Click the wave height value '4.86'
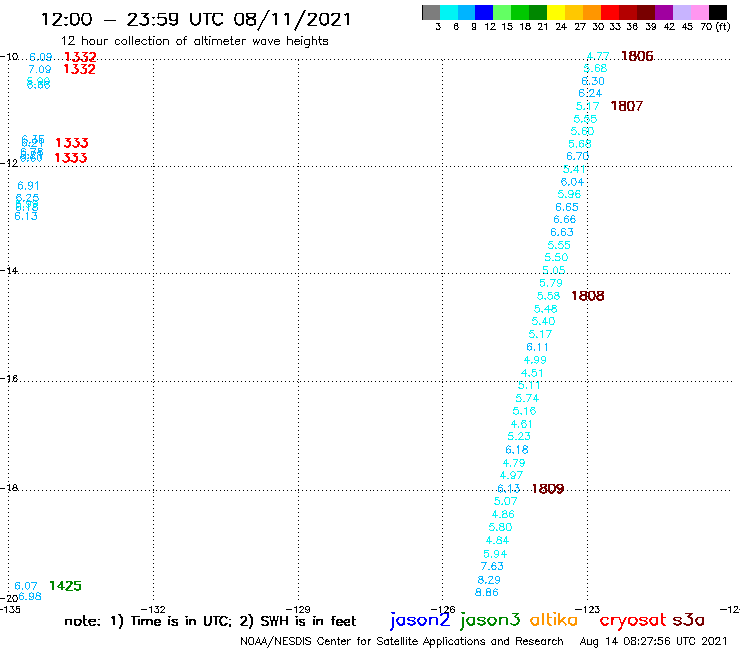This screenshot has width=740, height=650. pos(503,514)
